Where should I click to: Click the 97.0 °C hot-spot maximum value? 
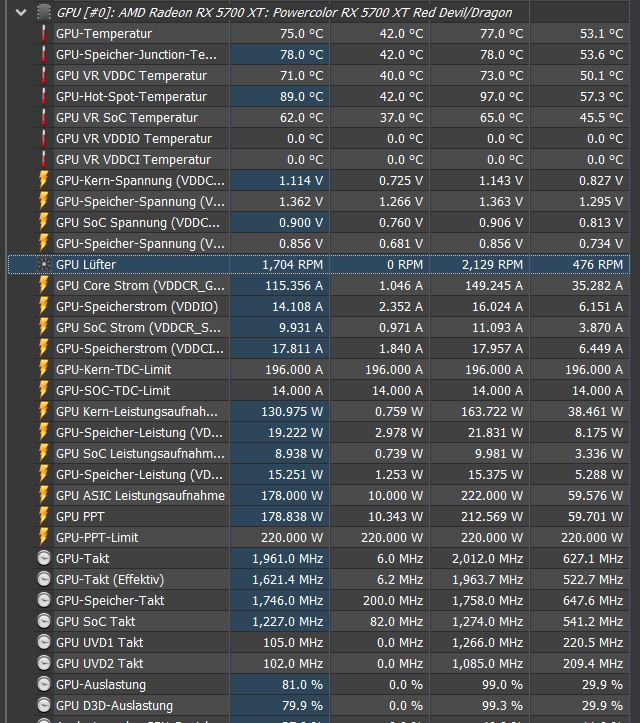point(501,96)
